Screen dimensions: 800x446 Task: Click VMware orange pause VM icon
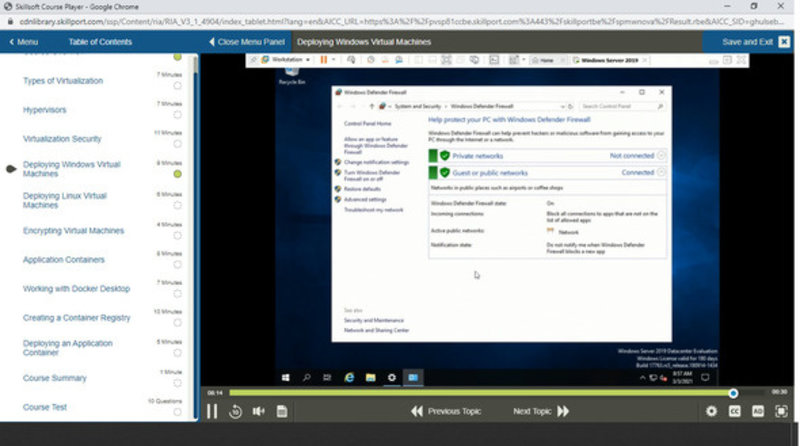(x=323, y=60)
